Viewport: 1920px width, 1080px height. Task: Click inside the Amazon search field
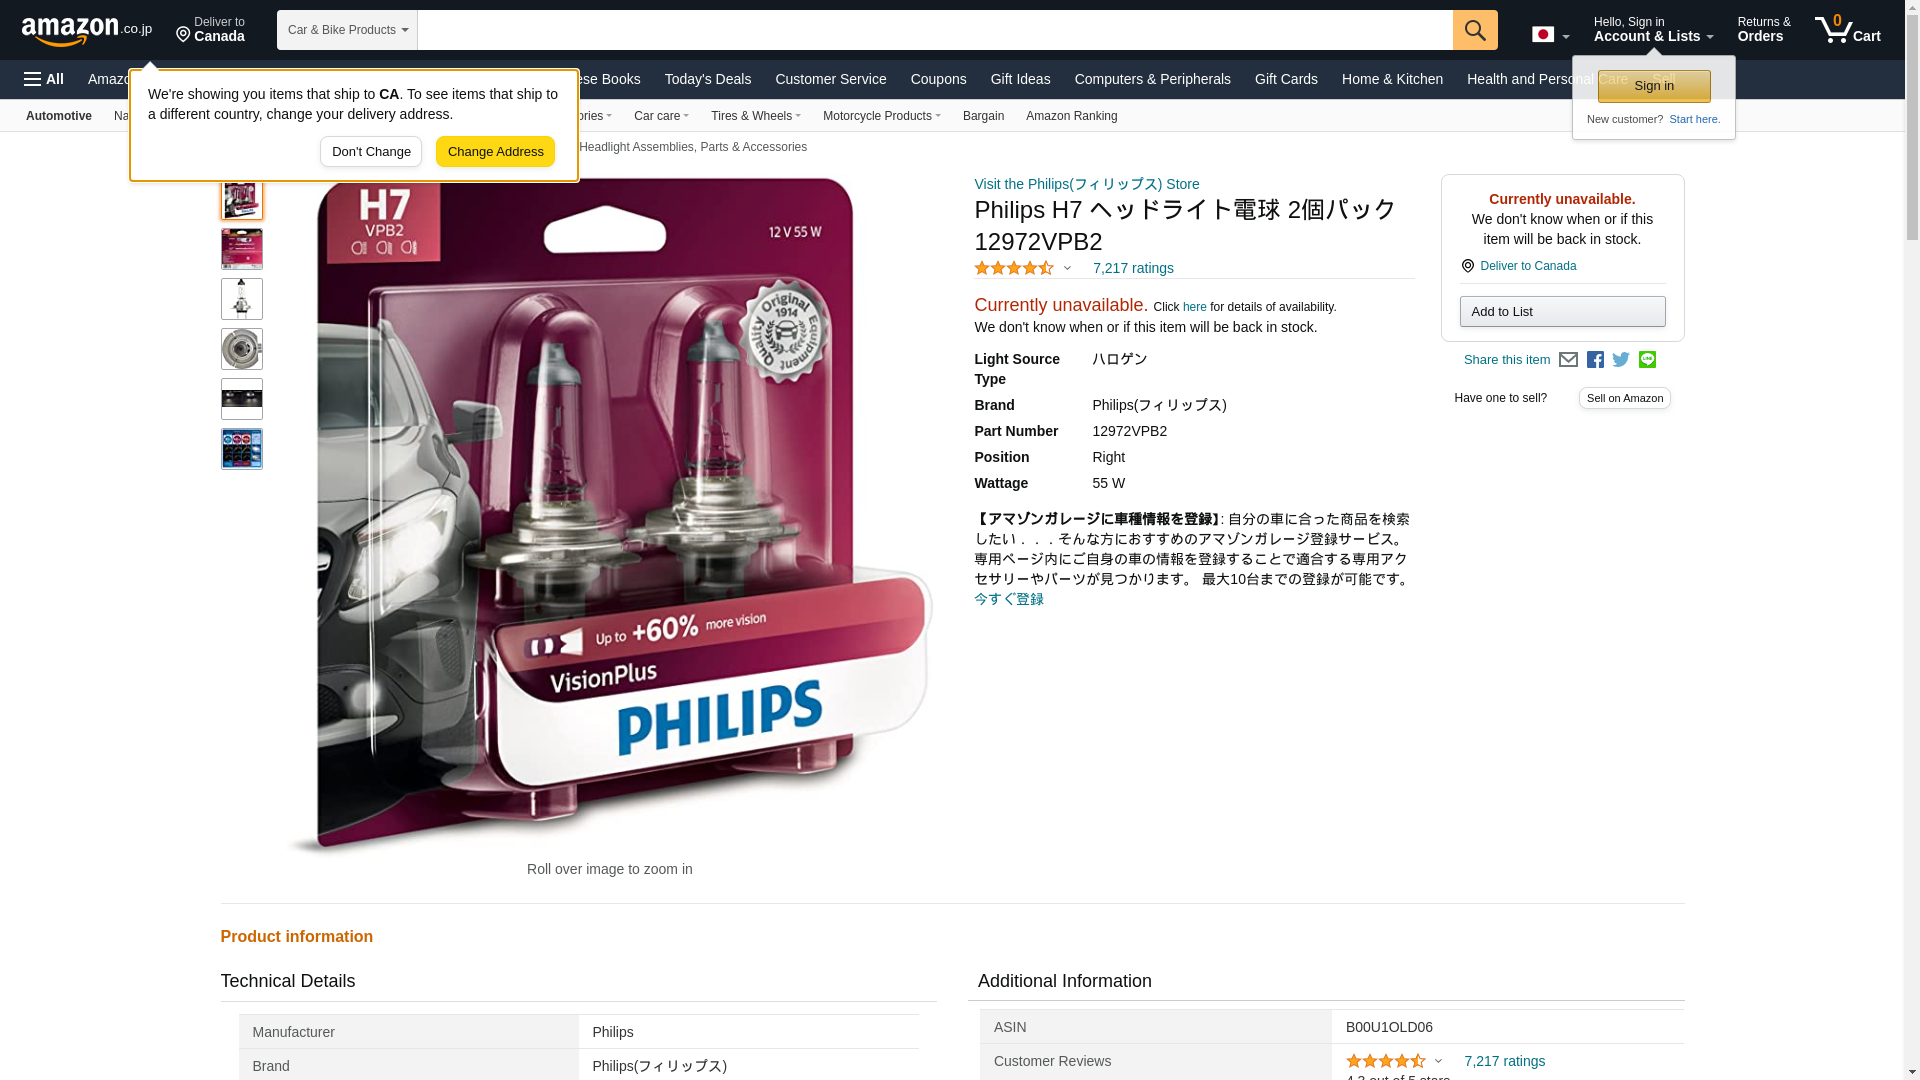tap(935, 30)
